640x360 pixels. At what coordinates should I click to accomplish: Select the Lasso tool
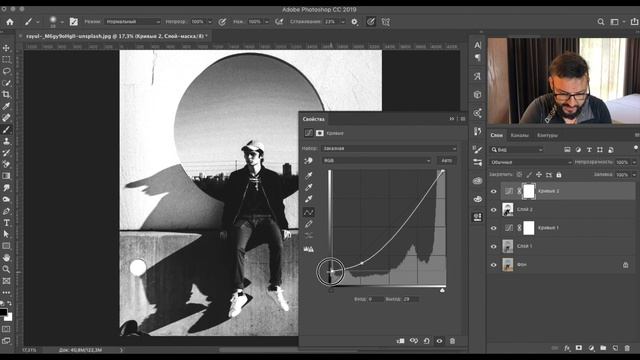(x=6, y=71)
